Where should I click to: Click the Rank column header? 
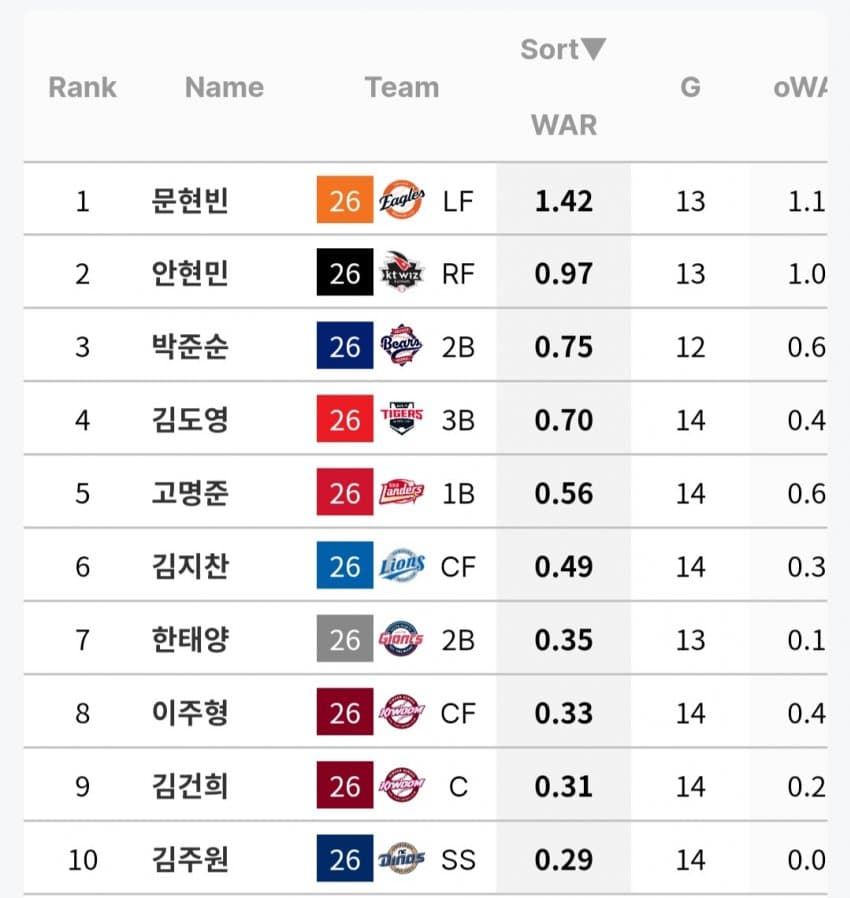(82, 88)
